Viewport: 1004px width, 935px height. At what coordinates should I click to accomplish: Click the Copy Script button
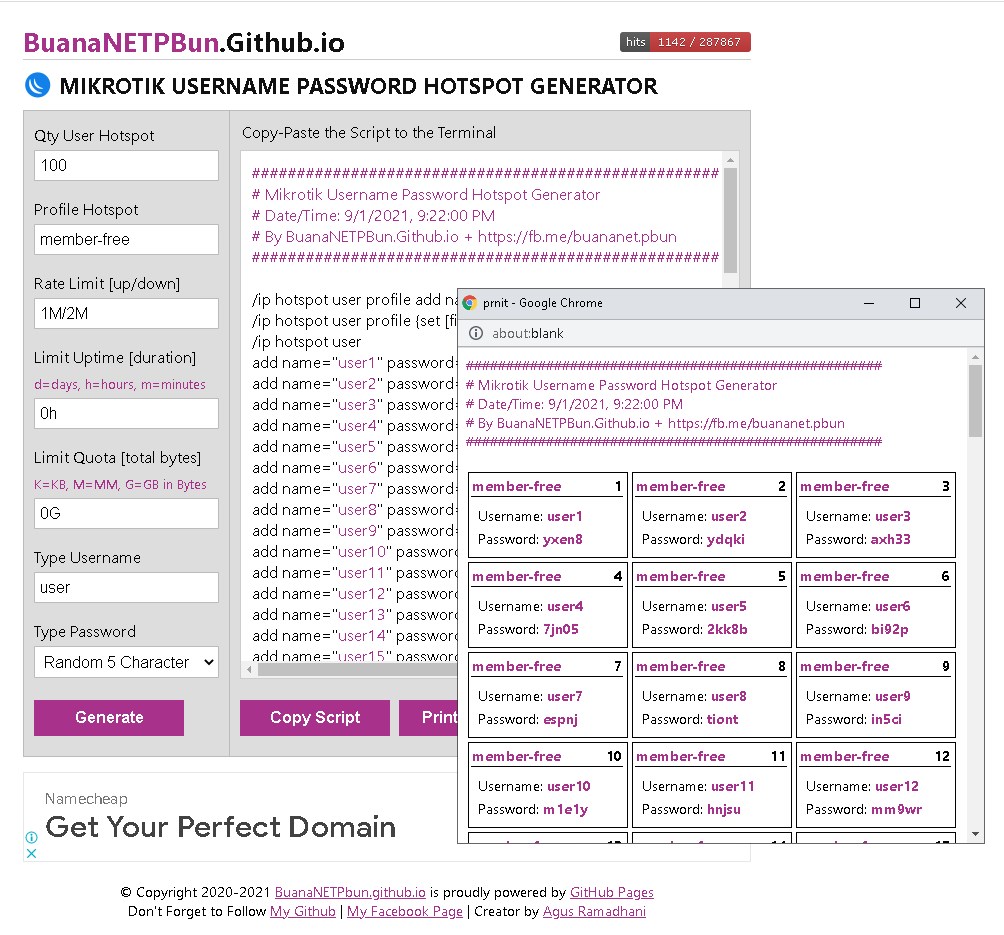pos(314,718)
